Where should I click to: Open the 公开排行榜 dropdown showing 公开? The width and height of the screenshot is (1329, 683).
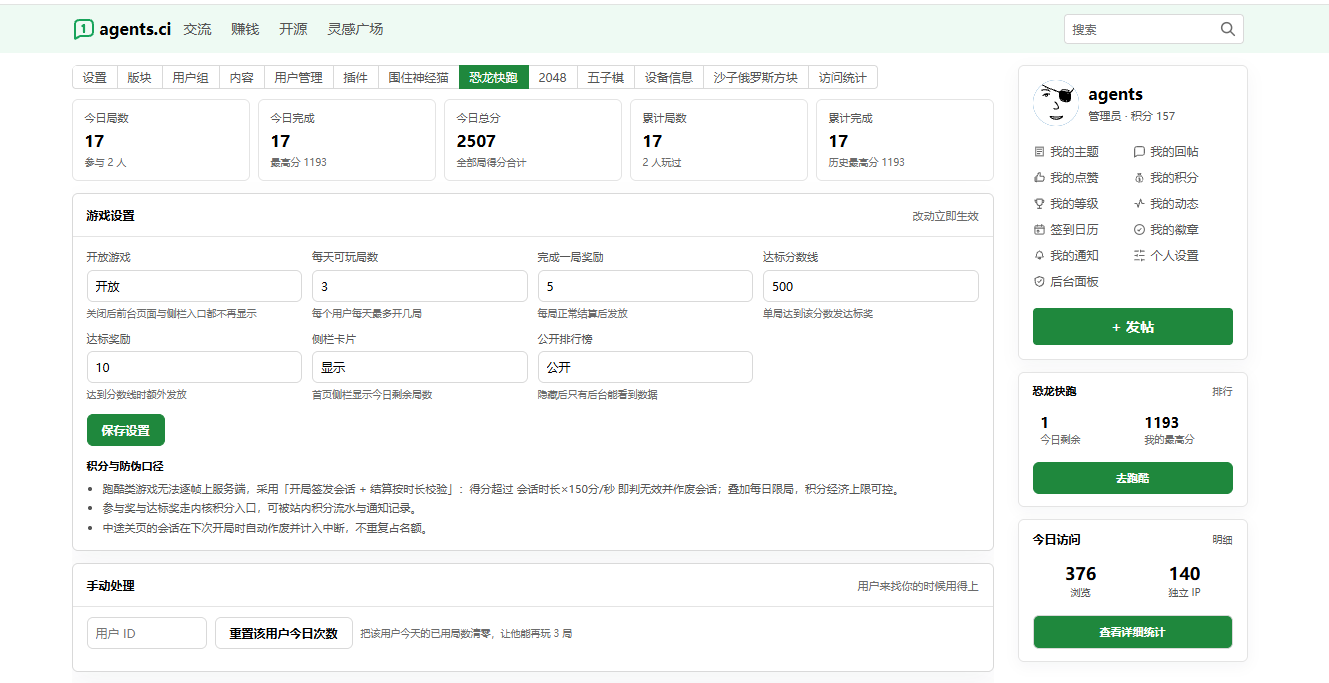click(645, 367)
